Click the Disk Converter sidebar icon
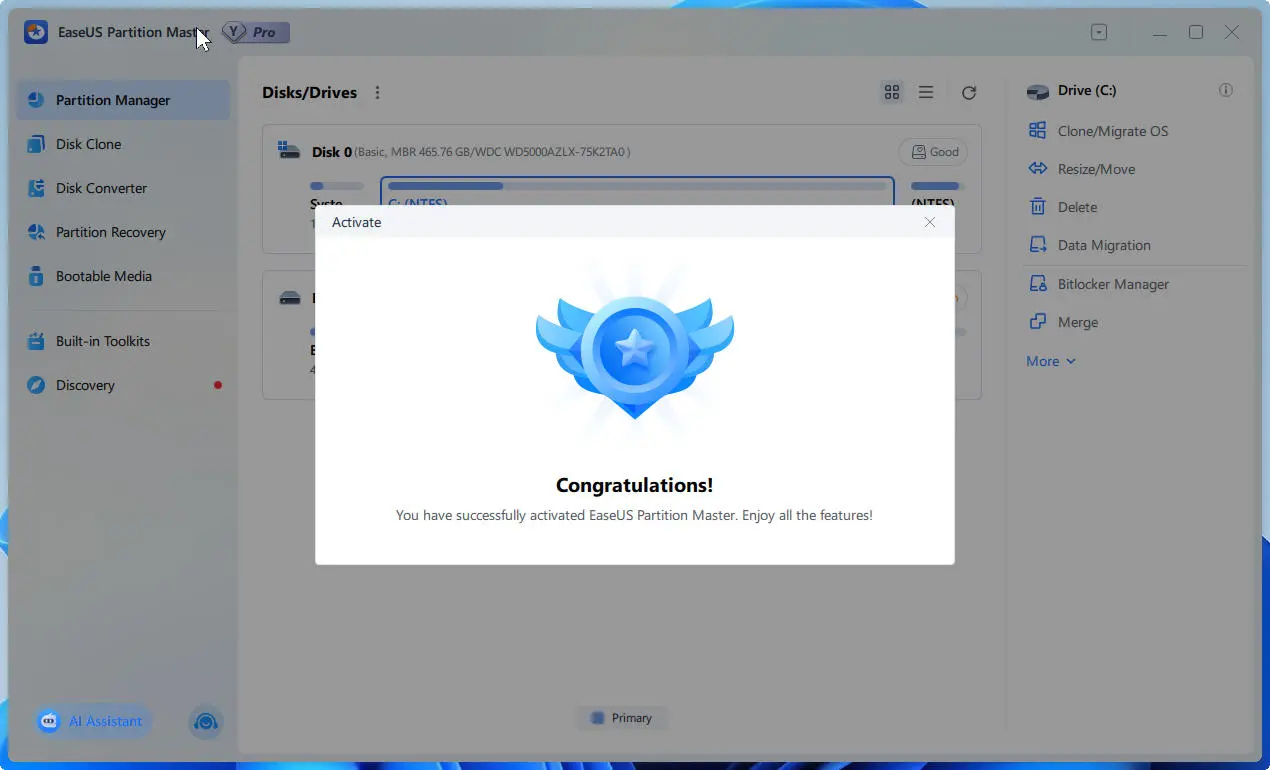1270x770 pixels. pos(36,188)
